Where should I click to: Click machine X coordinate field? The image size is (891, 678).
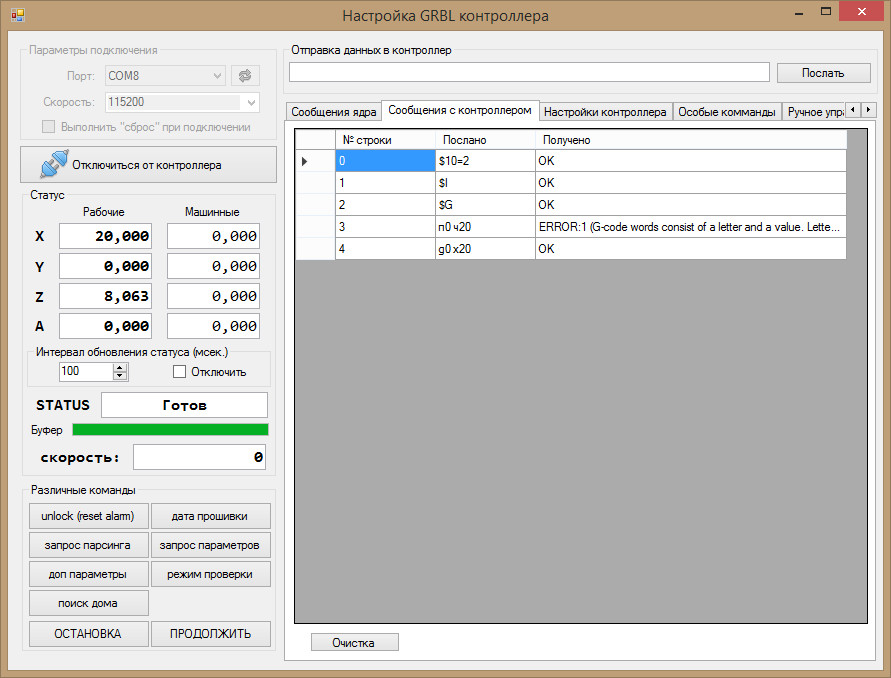coord(213,236)
